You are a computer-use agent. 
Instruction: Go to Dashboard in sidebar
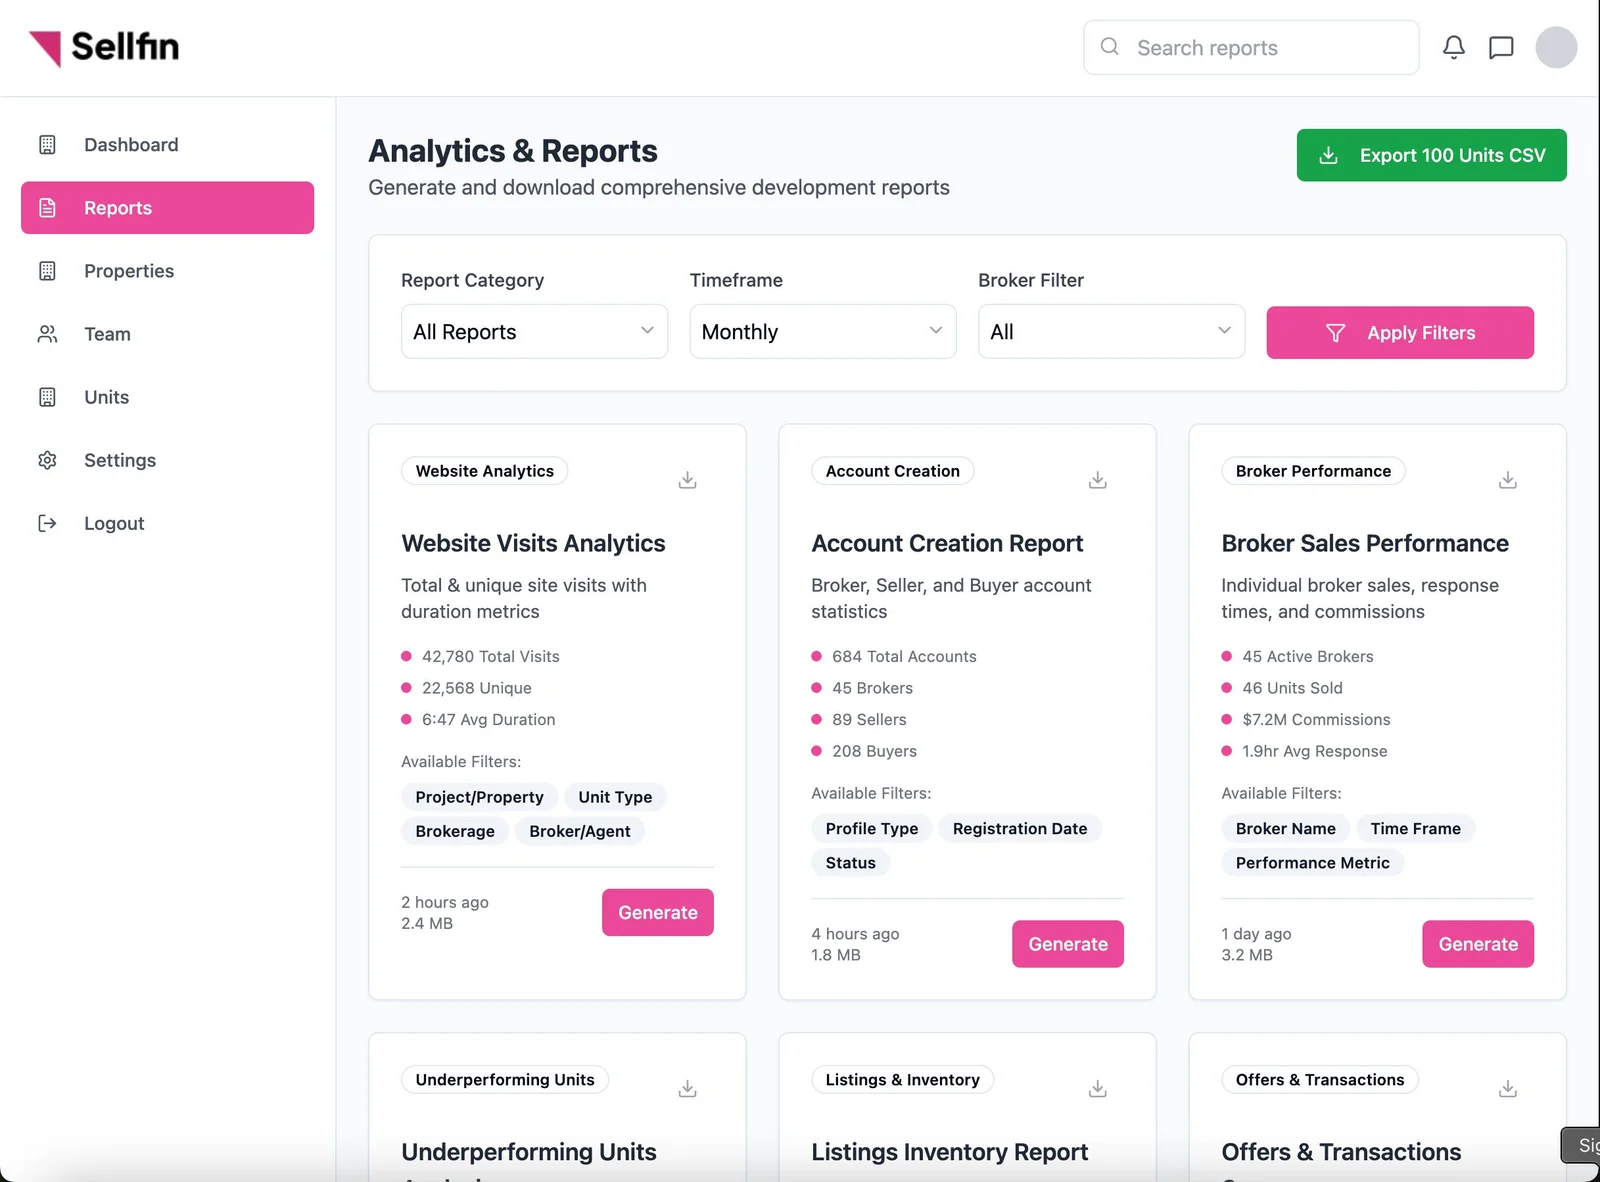167,145
